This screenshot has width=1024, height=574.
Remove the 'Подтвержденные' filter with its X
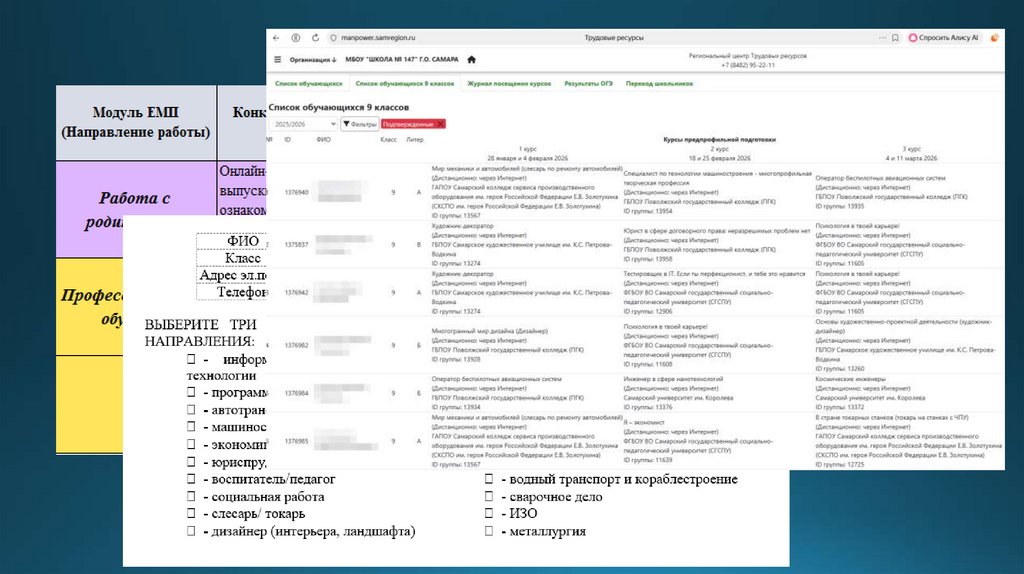[x=441, y=124]
